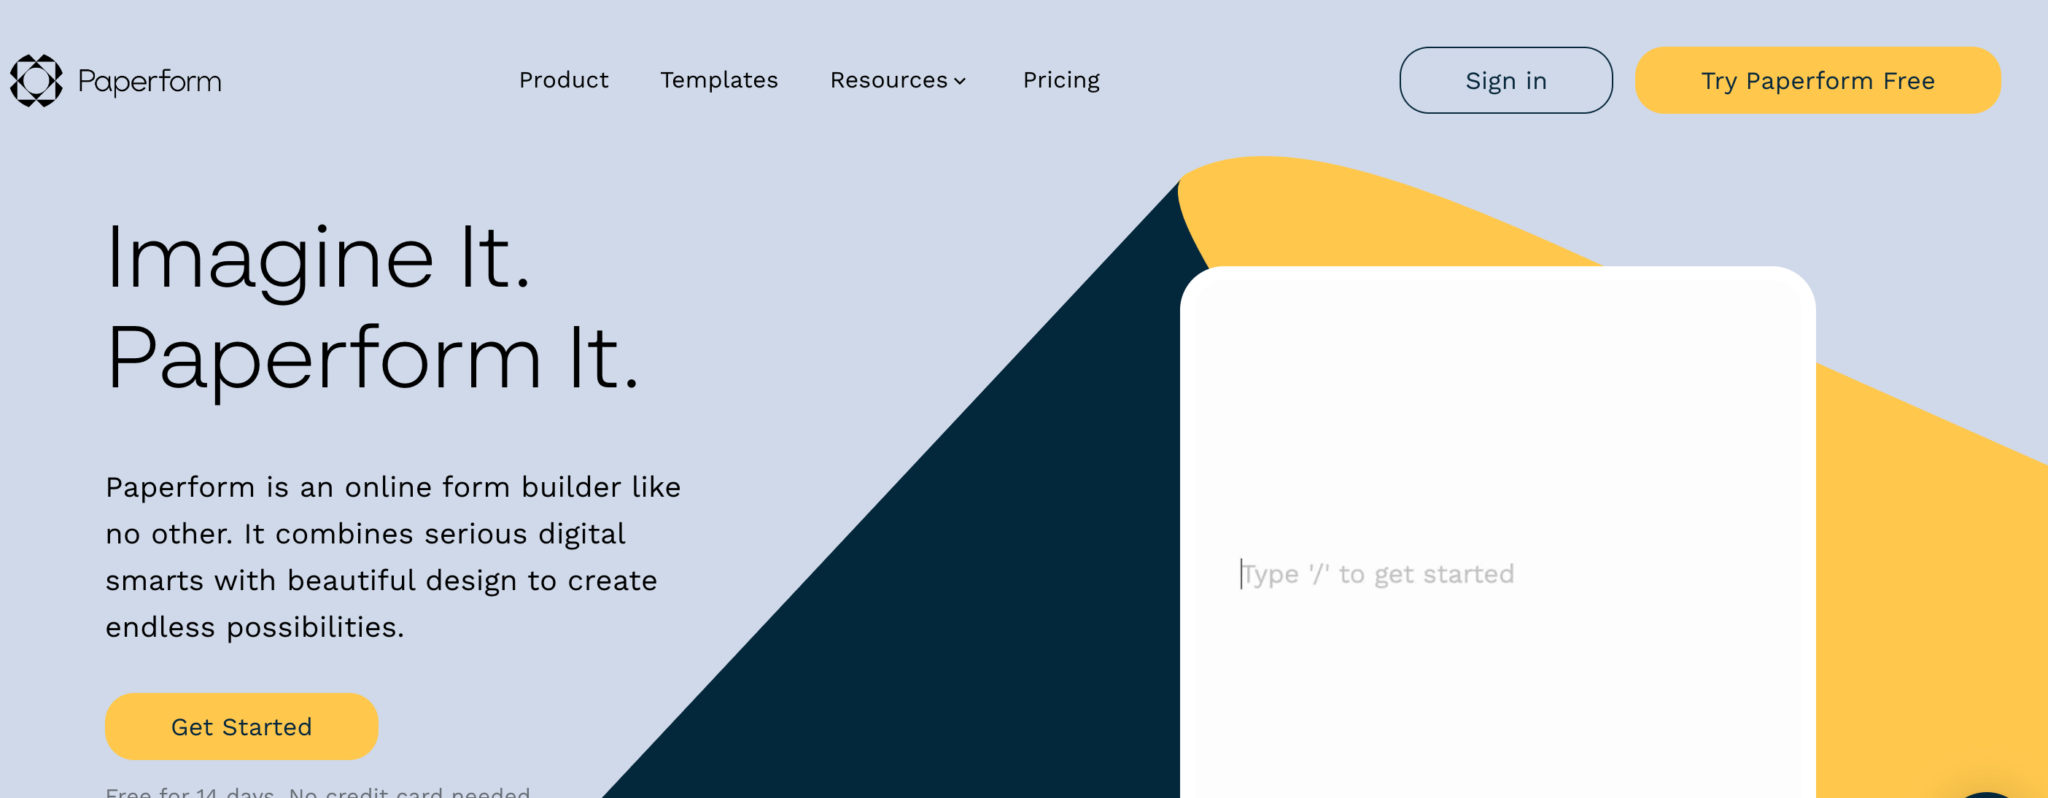Image resolution: width=2048 pixels, height=798 pixels.
Task: View pricing plans from the top navigation
Action: 1060,80
